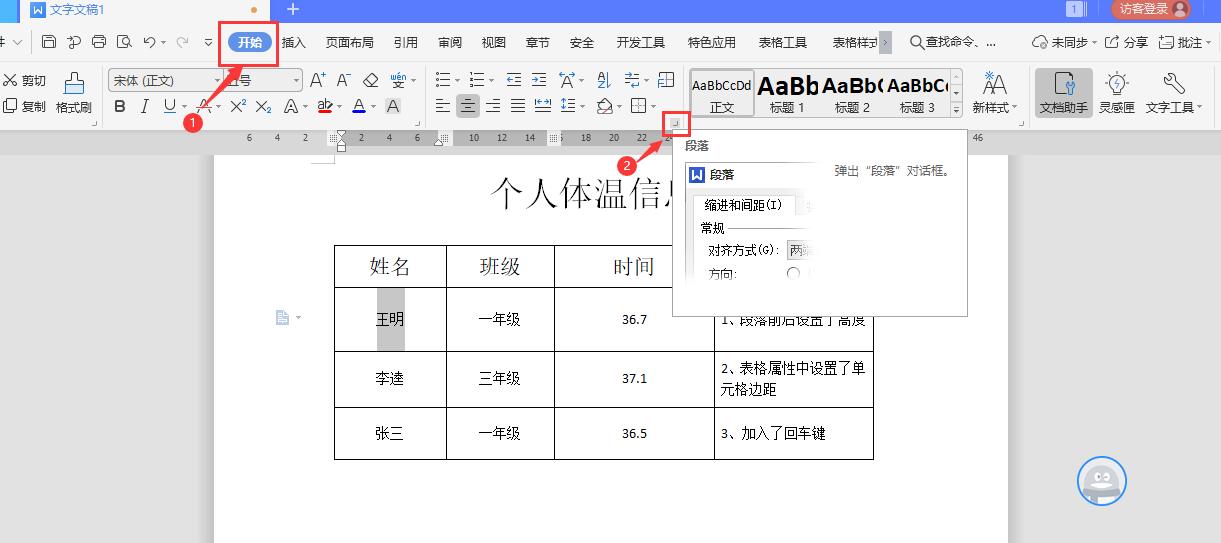The image size is (1221, 543).
Task: Click 分享 share button
Action: pyautogui.click(x=1126, y=42)
